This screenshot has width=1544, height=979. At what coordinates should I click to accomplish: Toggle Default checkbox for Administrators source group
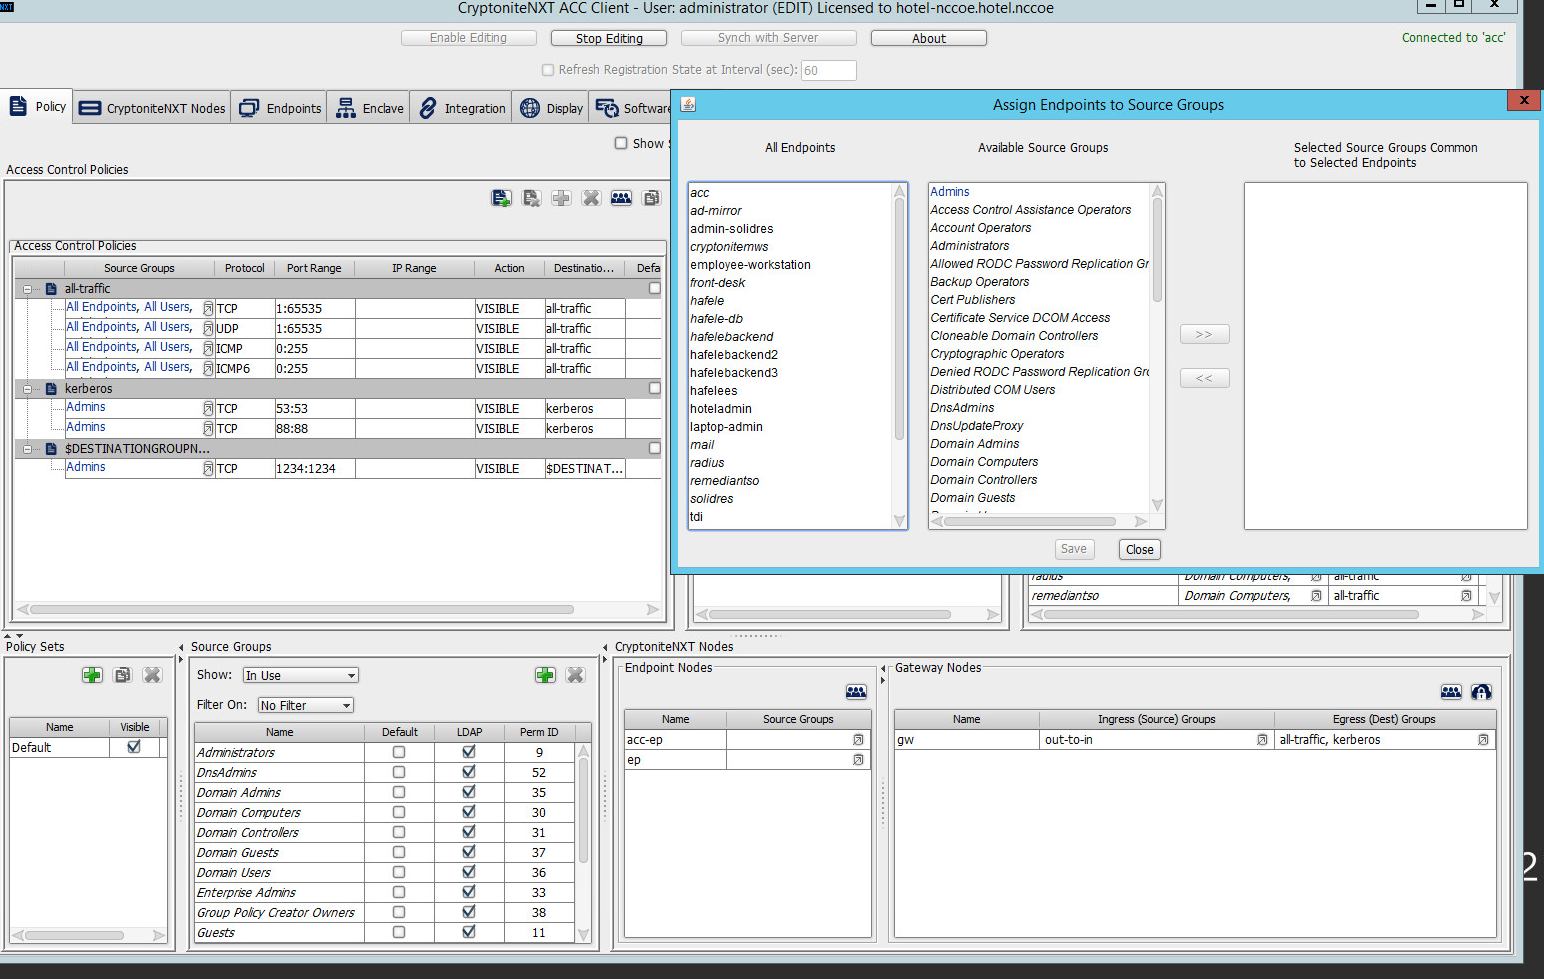(399, 752)
